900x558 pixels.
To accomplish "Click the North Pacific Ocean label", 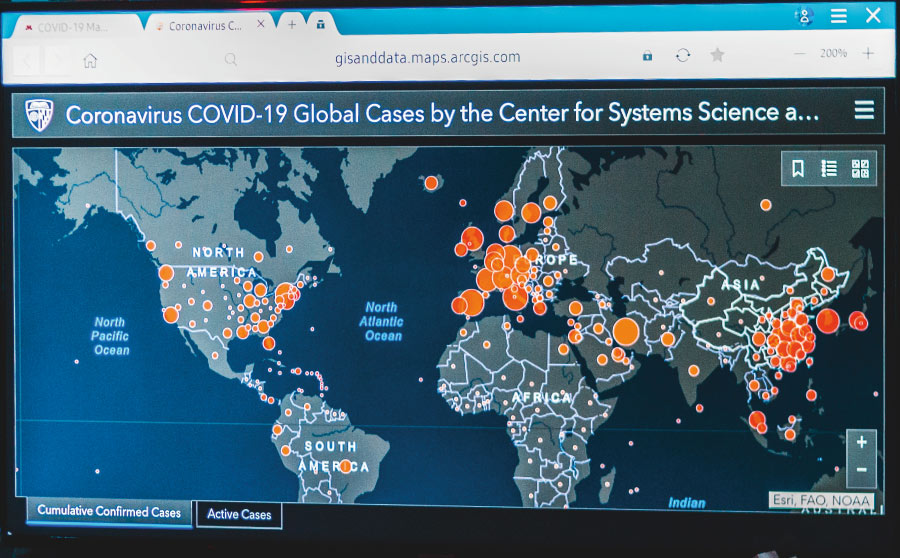I will tap(111, 336).
